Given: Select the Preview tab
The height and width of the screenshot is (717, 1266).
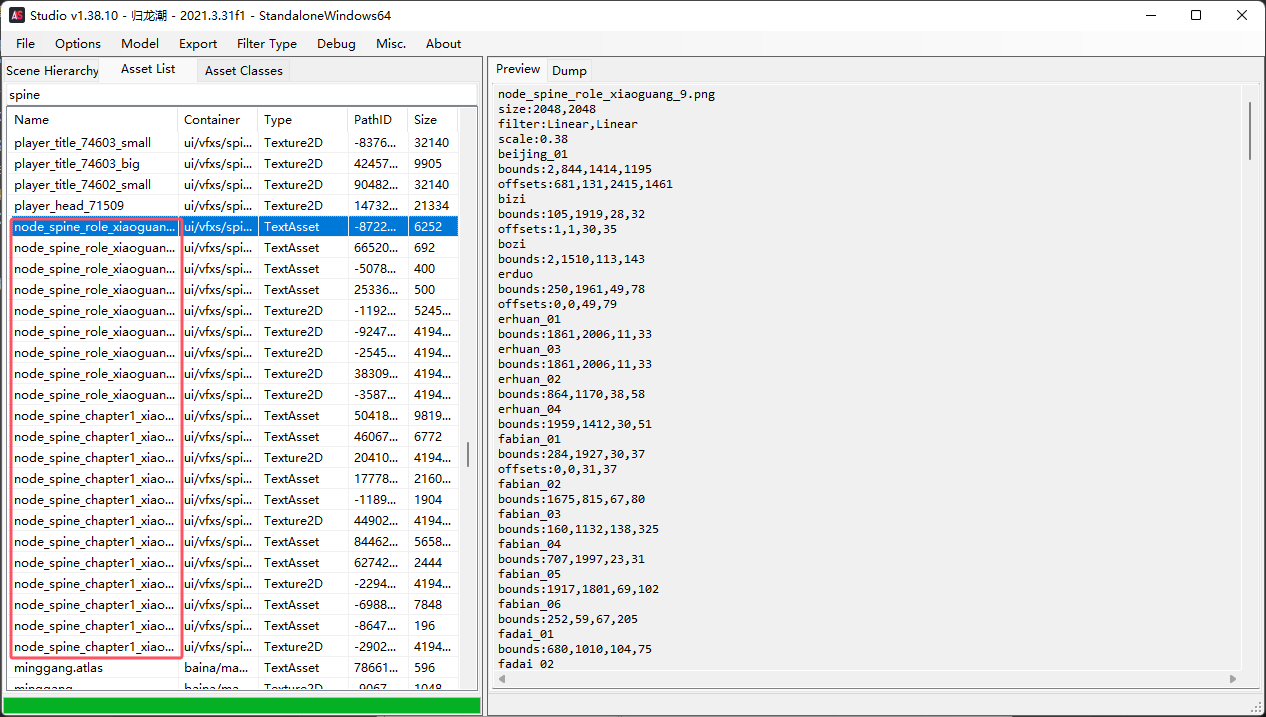Looking at the screenshot, I should coord(518,69).
